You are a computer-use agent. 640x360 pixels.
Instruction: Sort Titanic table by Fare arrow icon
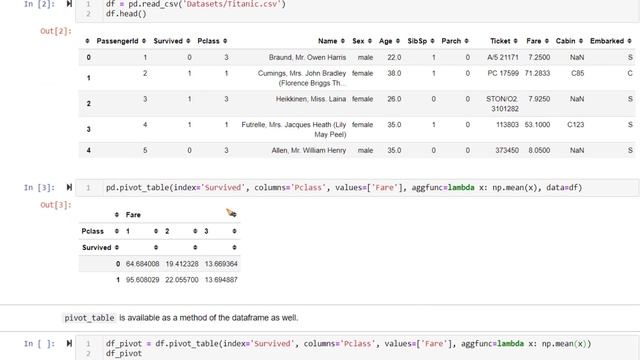point(547,41)
